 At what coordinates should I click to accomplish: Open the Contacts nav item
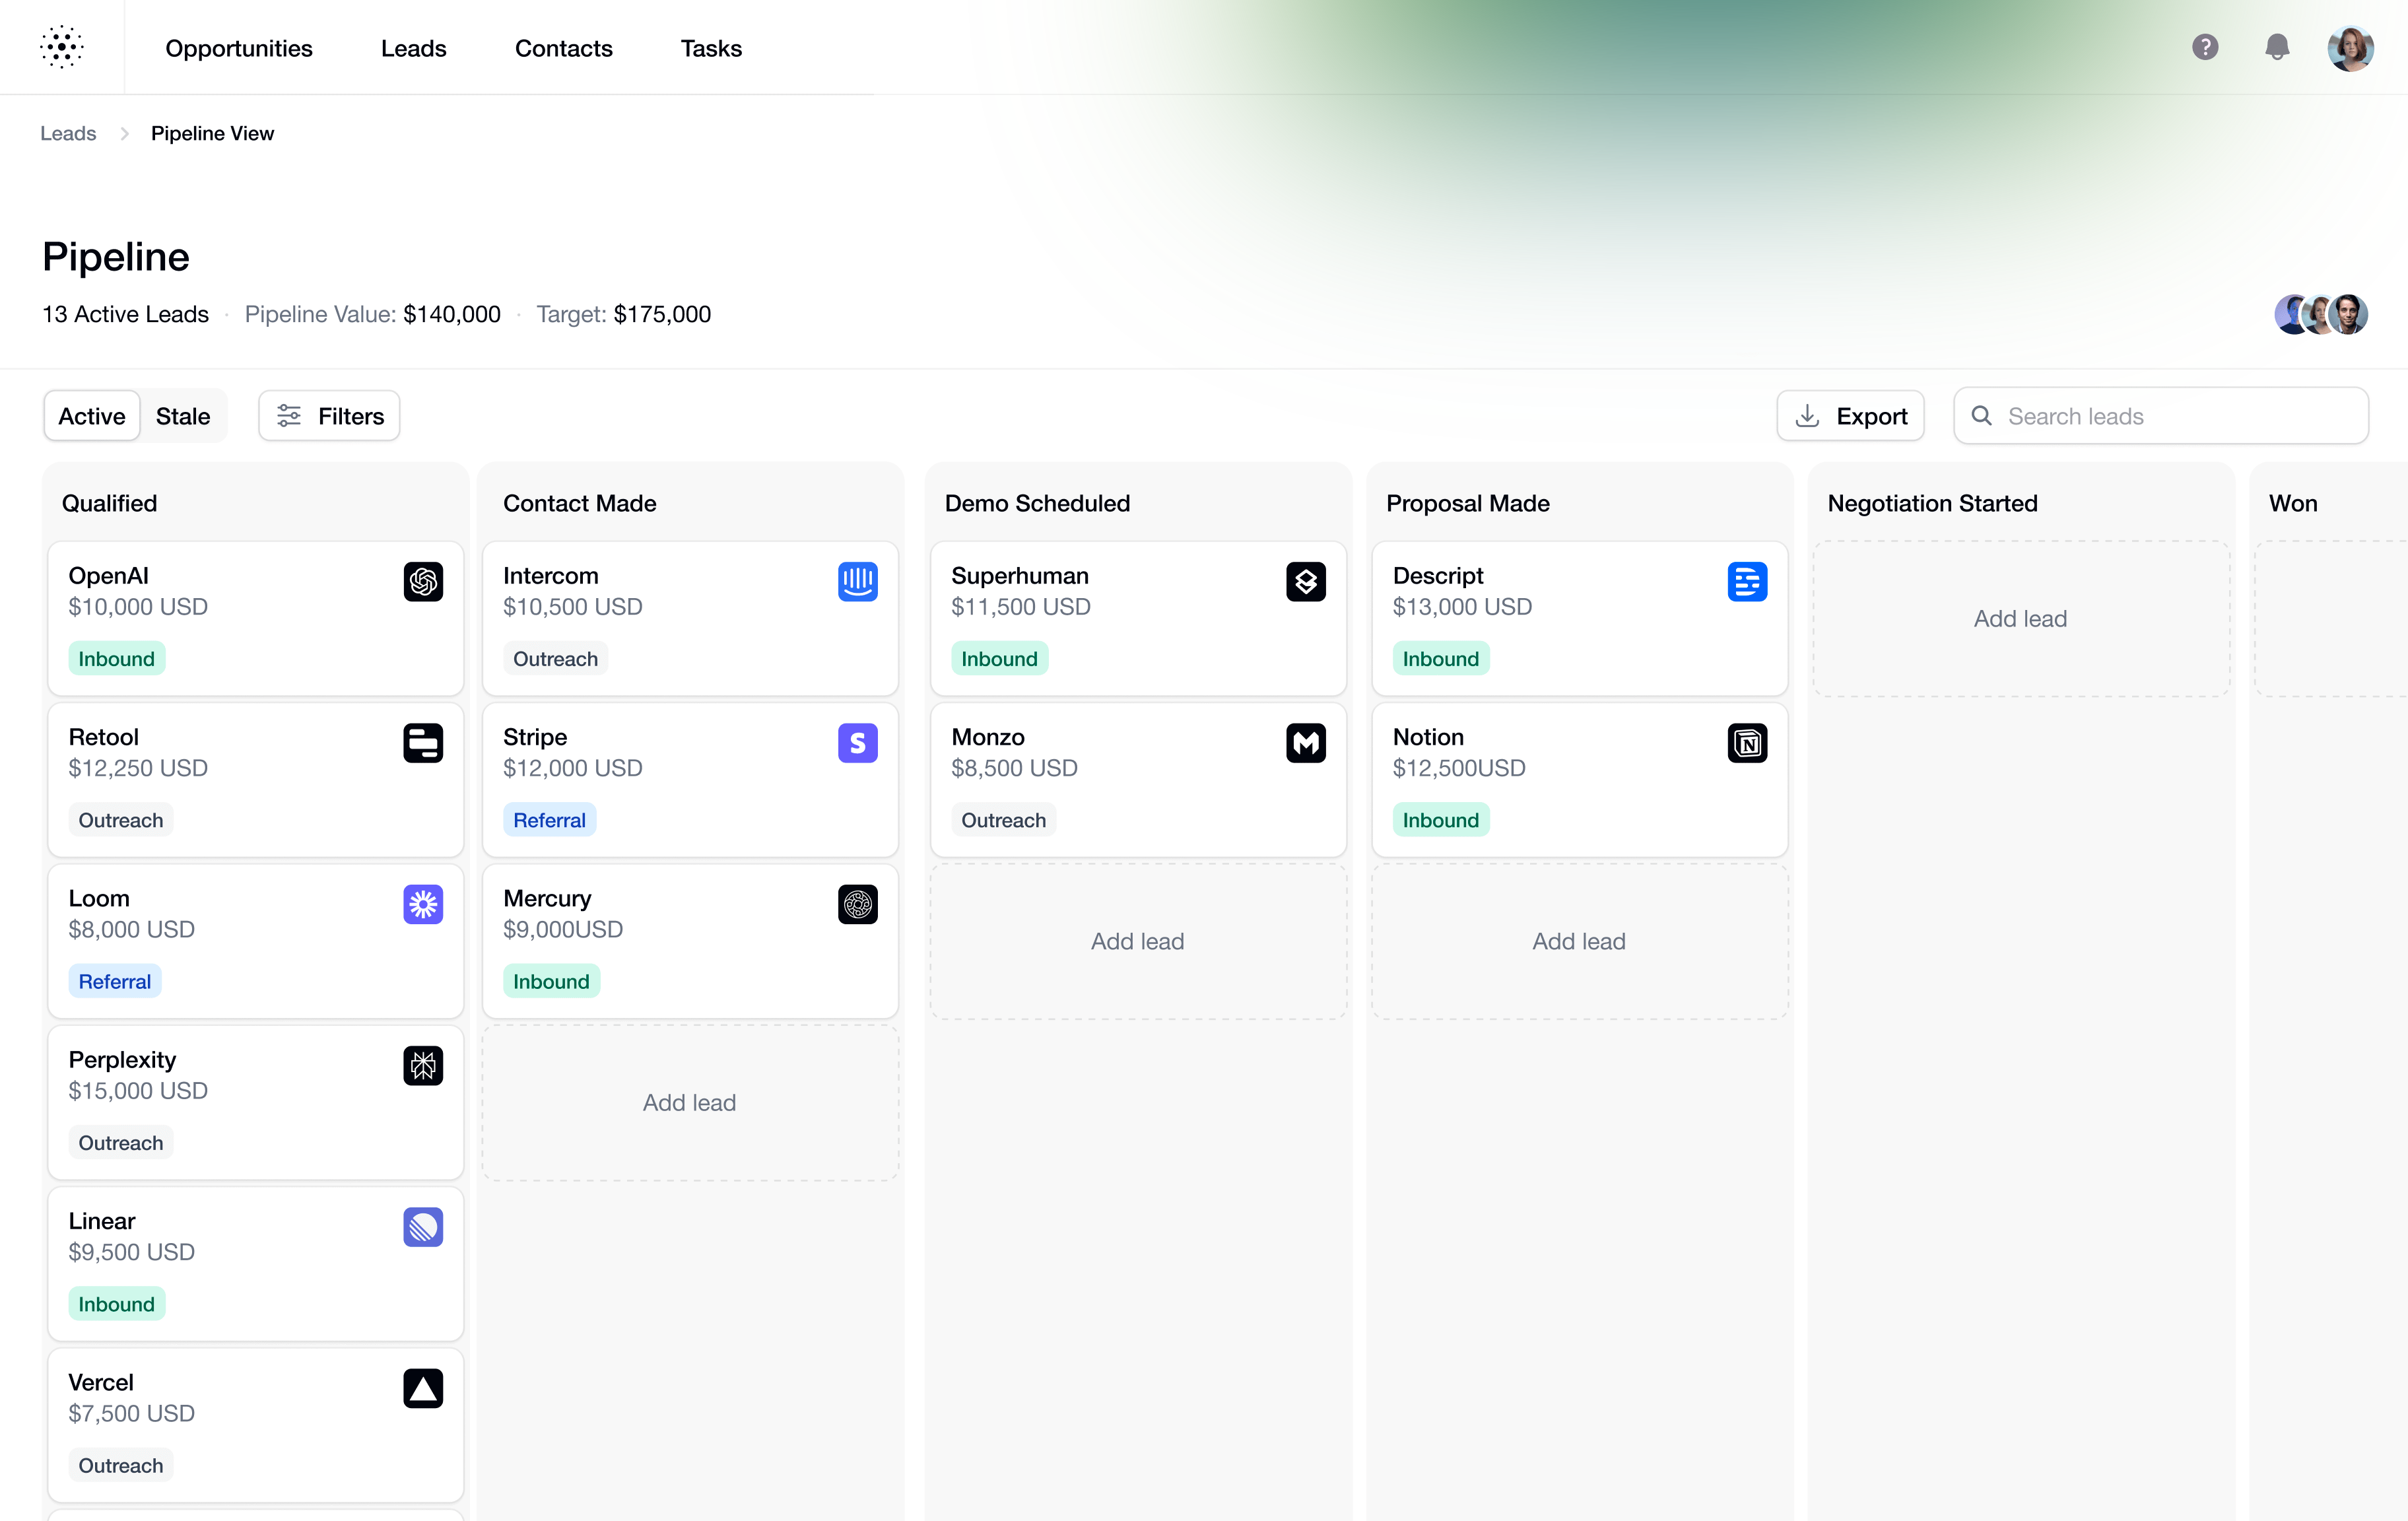point(563,48)
